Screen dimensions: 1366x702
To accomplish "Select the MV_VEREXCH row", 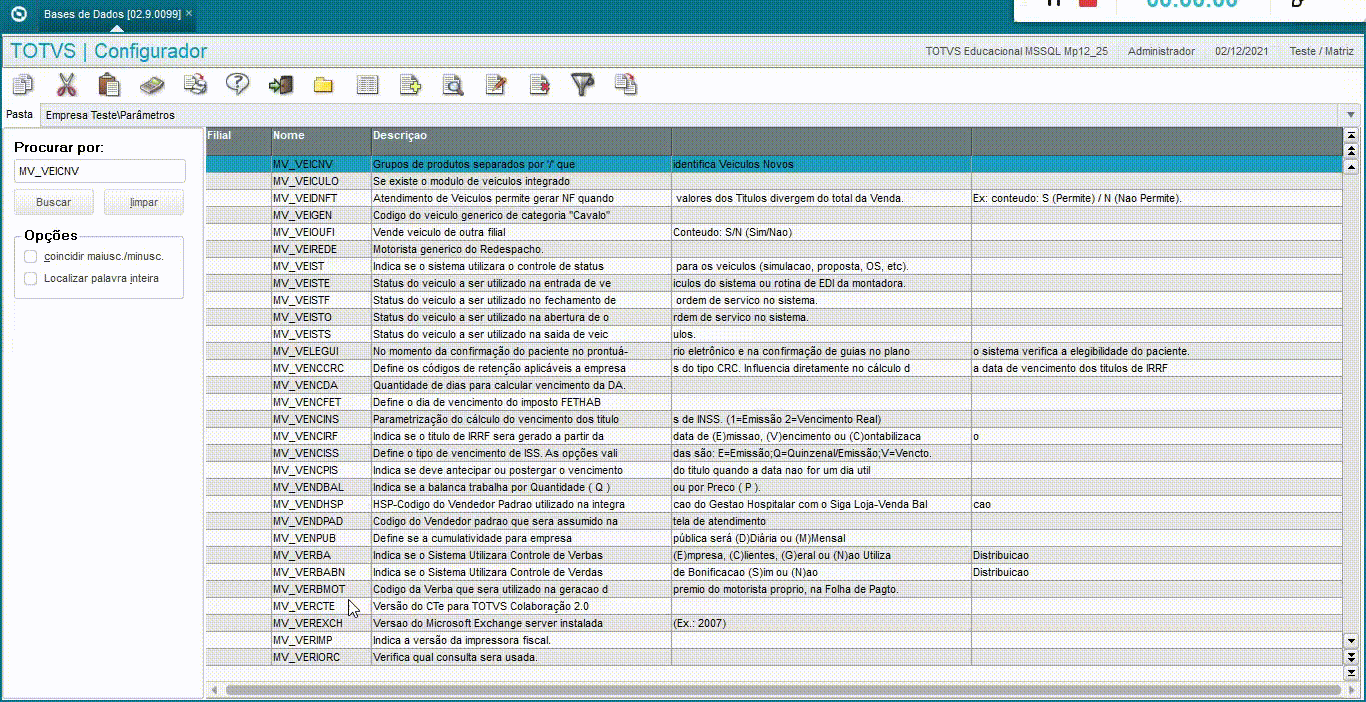I will point(773,623).
